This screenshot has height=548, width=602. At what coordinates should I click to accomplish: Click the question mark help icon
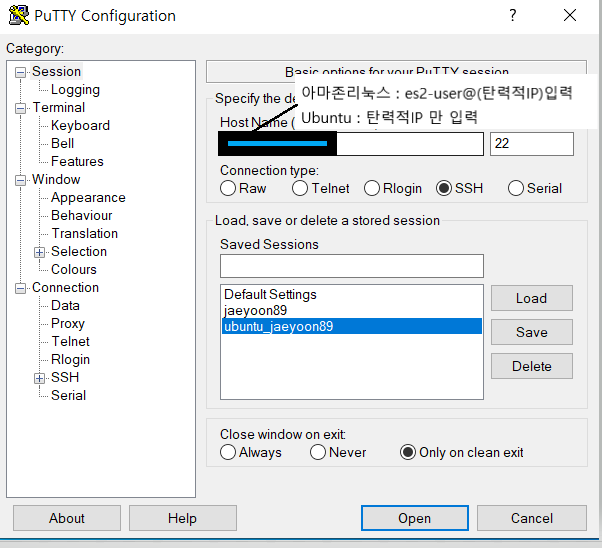[x=513, y=15]
